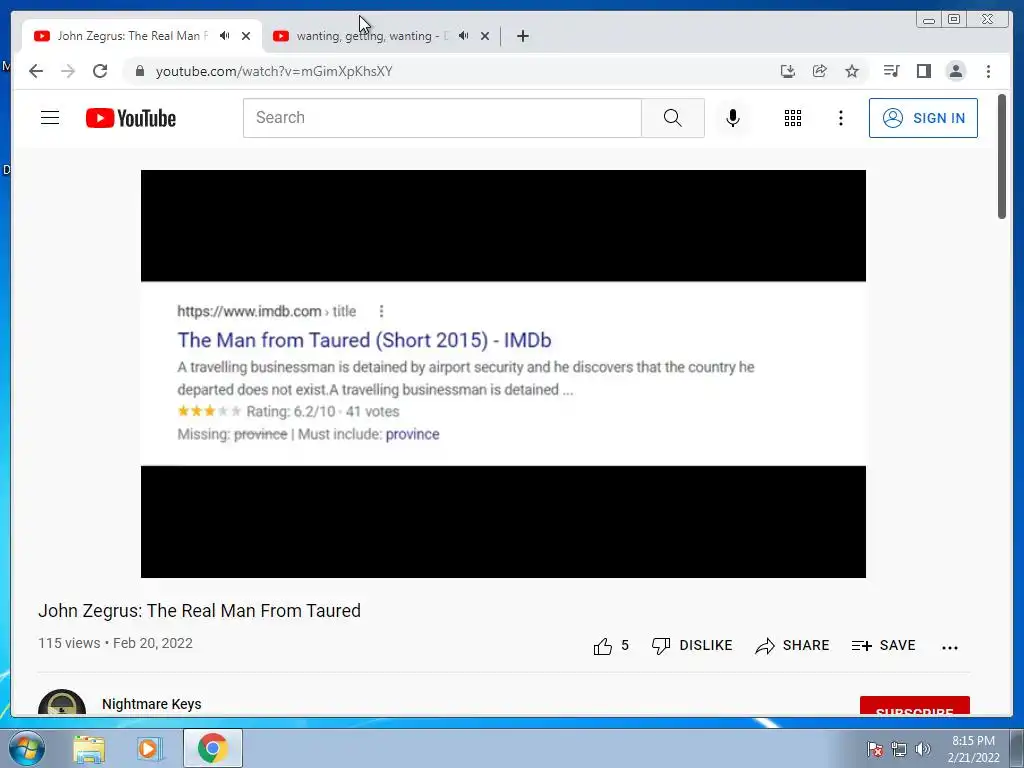Viewport: 1024px width, 768px height.
Task: Go to the YouTube home logo
Action: point(131,118)
